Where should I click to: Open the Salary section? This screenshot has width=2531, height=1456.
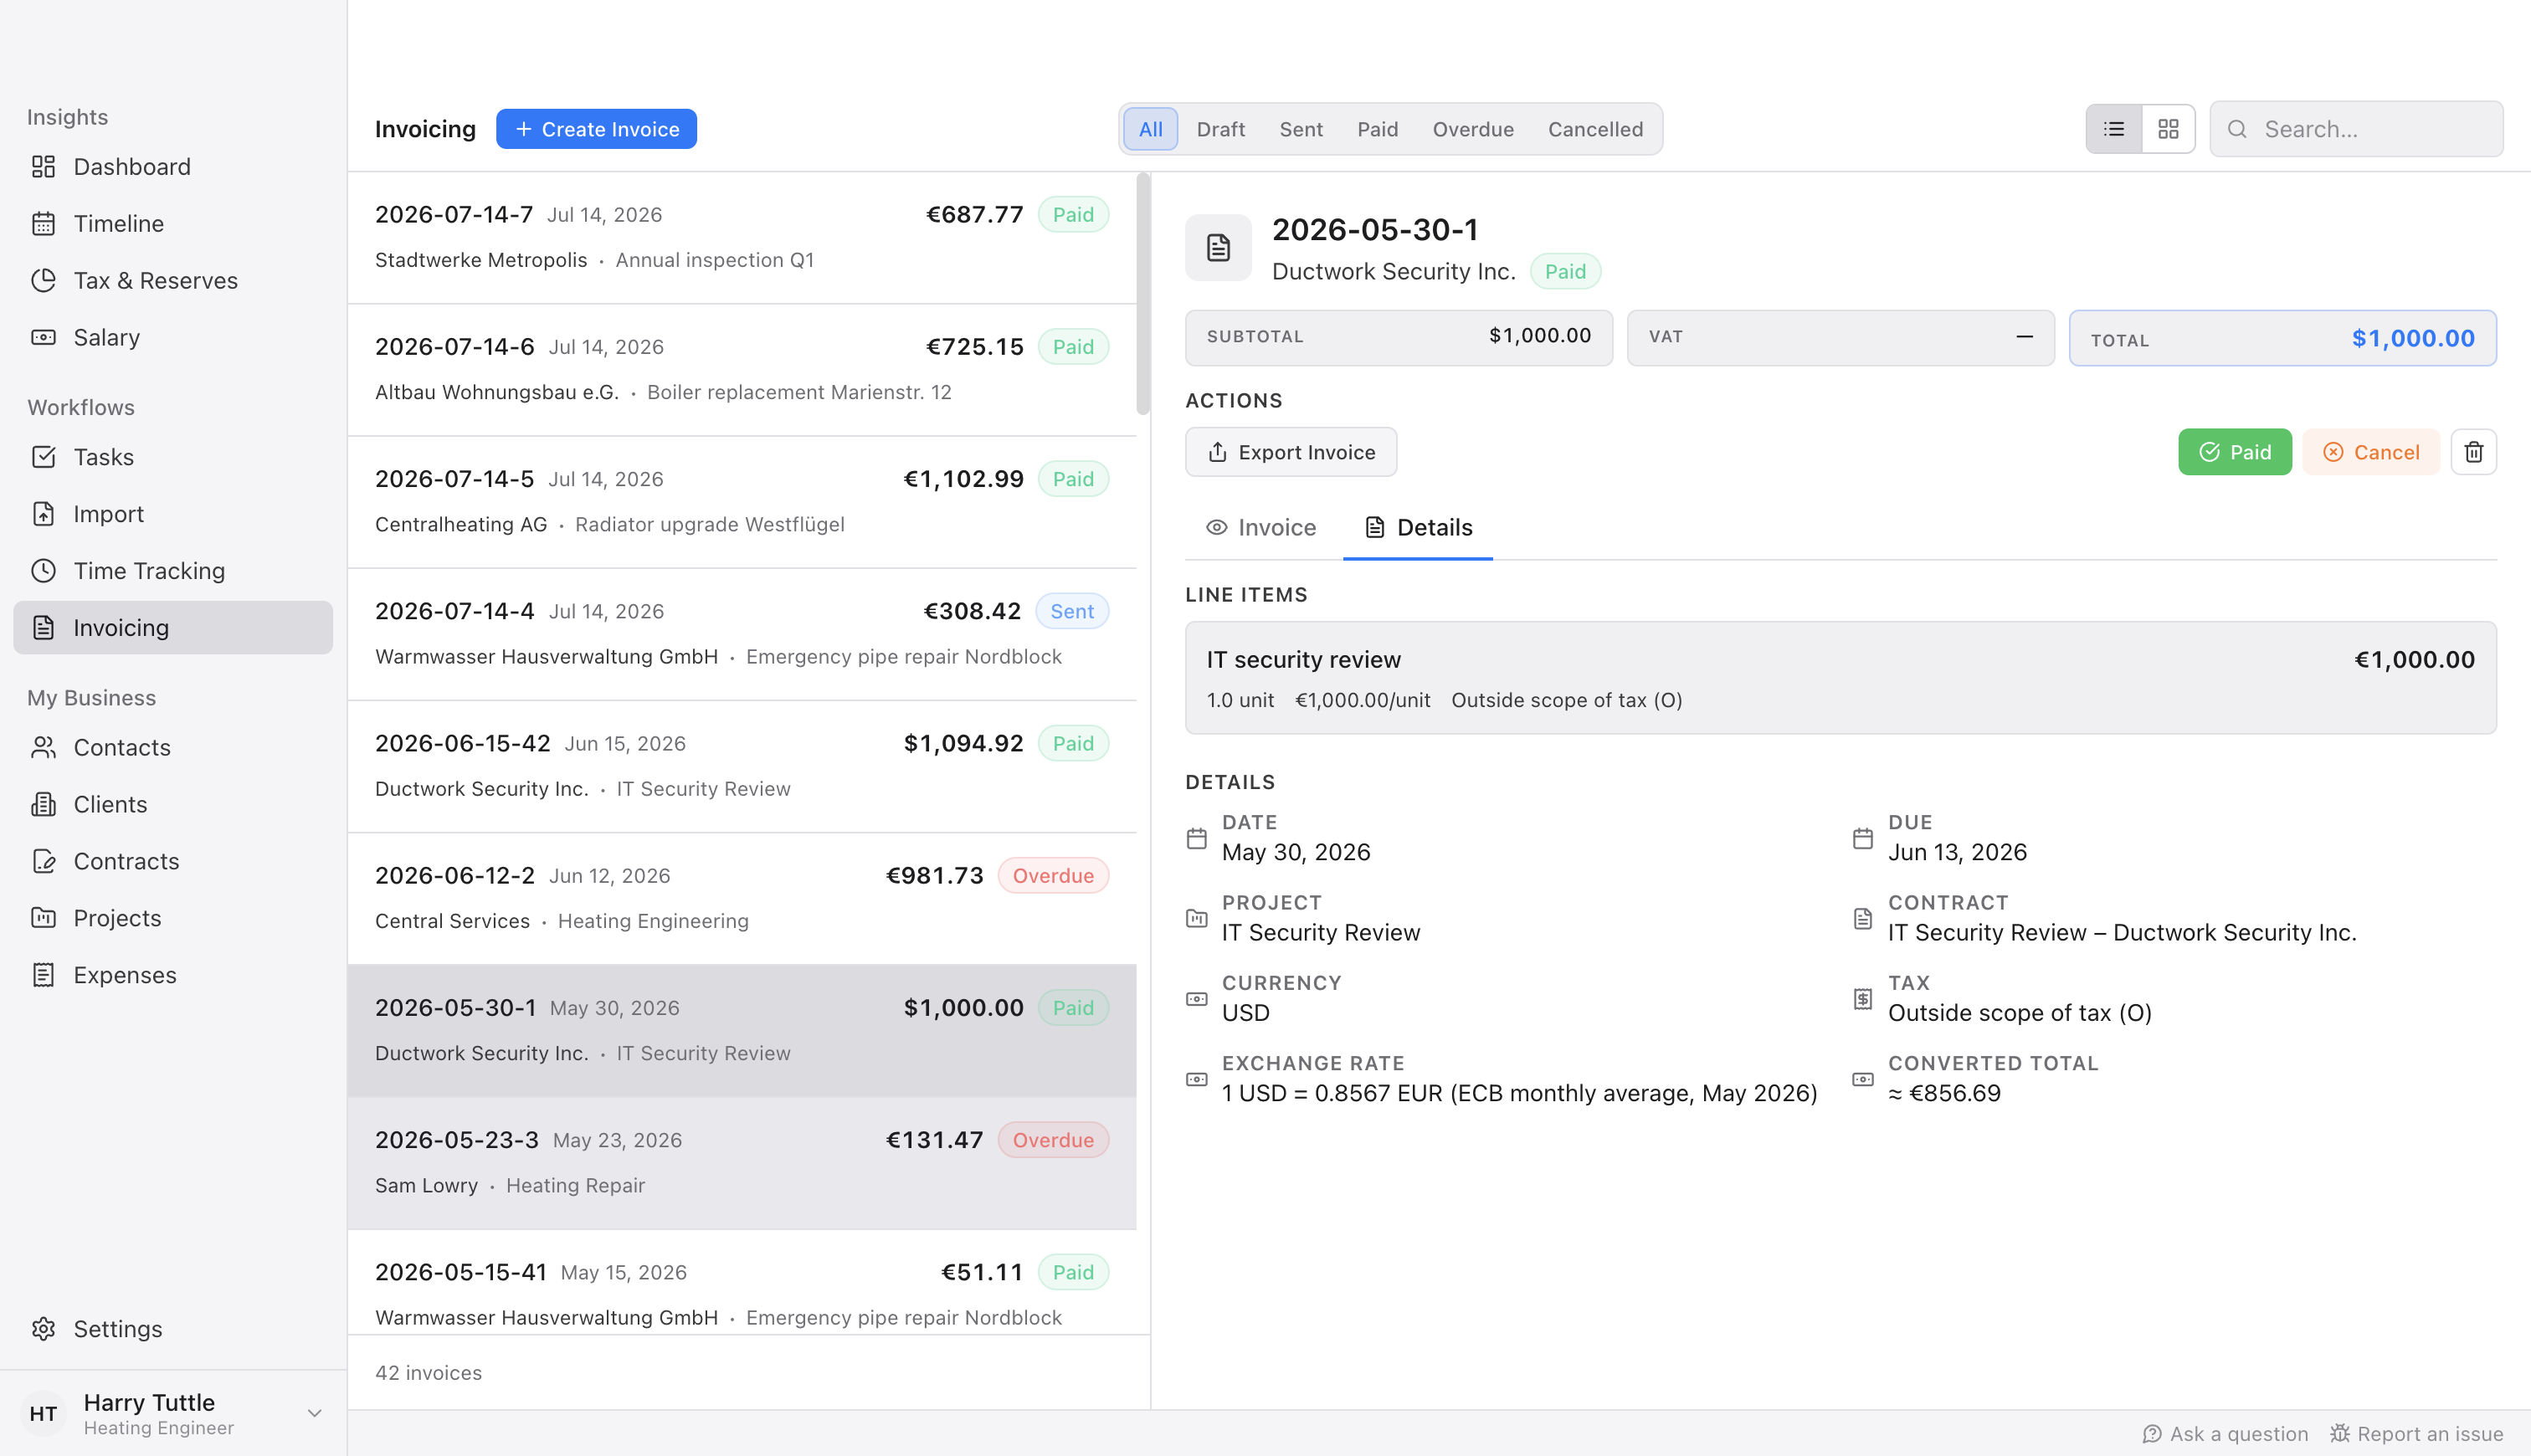click(172, 337)
